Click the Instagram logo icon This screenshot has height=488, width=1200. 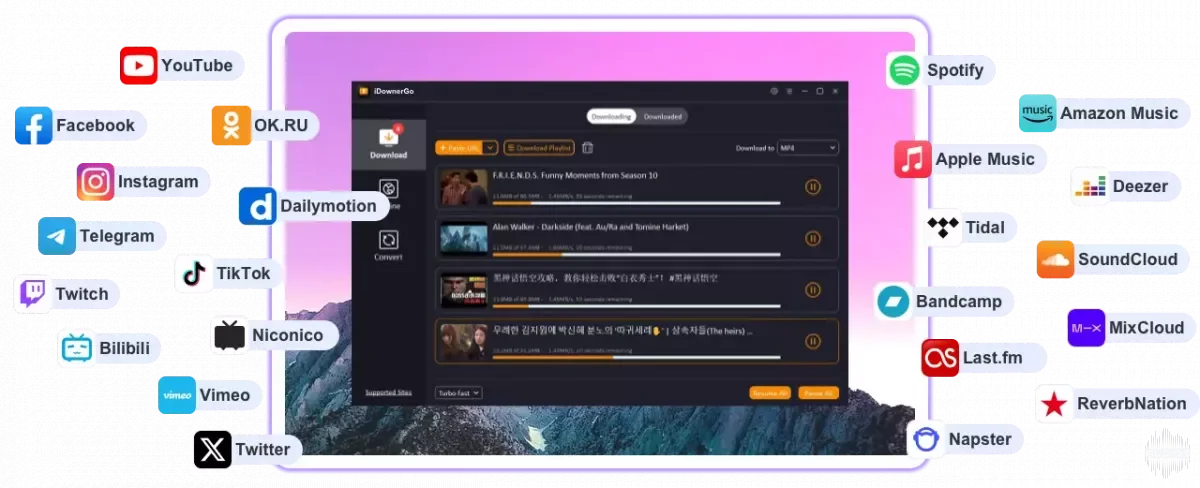pos(96,182)
